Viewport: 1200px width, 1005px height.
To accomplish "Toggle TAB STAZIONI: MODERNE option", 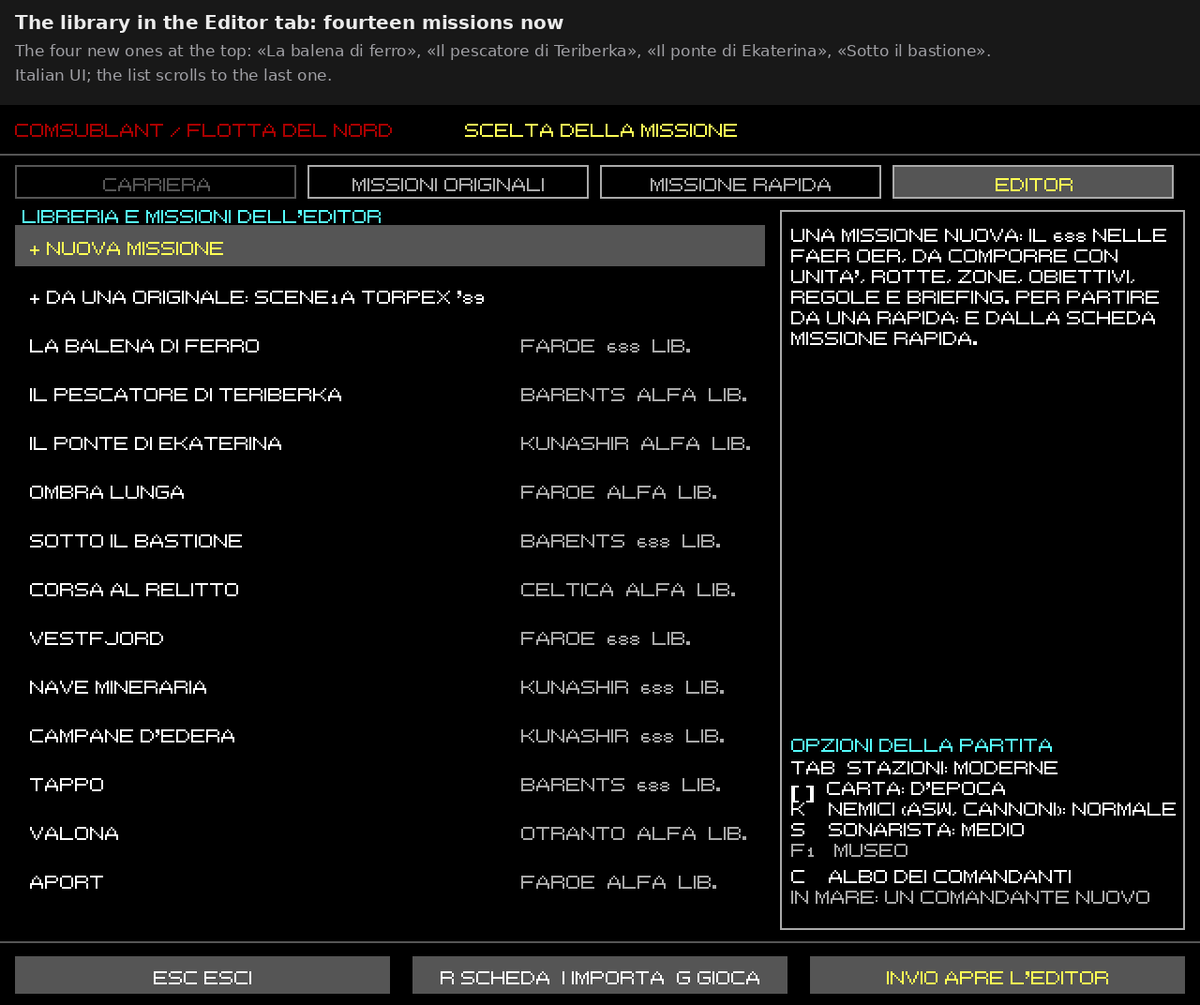I will (924, 768).
